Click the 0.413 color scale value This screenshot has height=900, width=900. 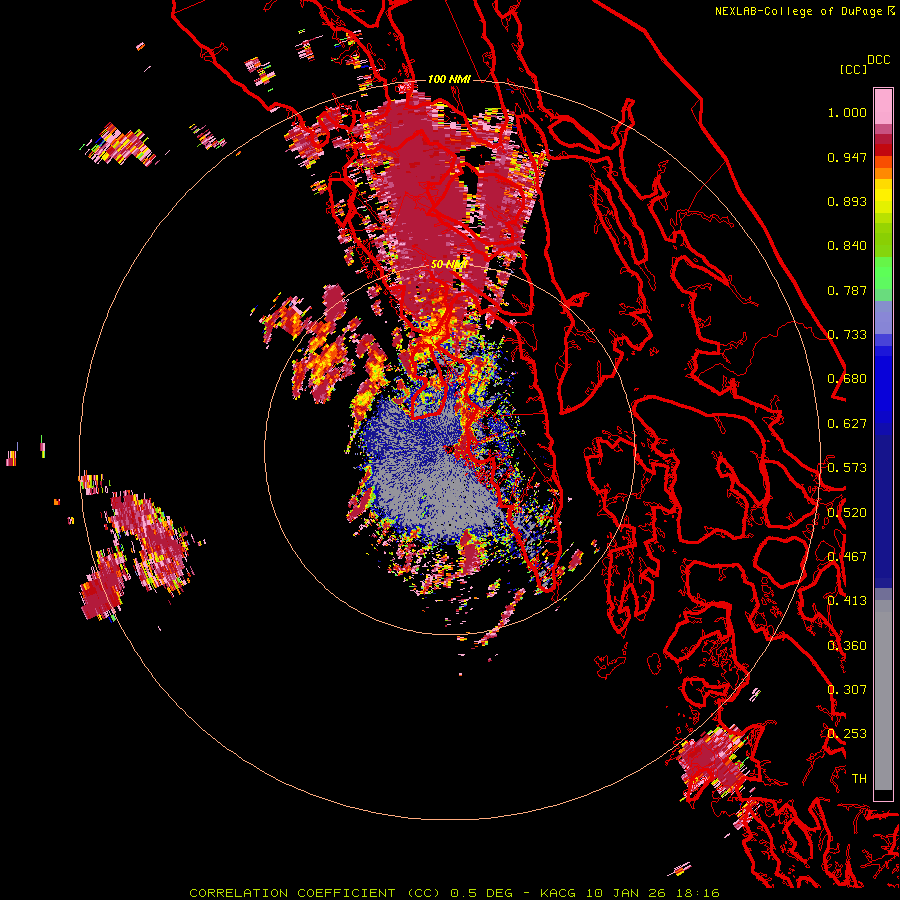pos(847,601)
